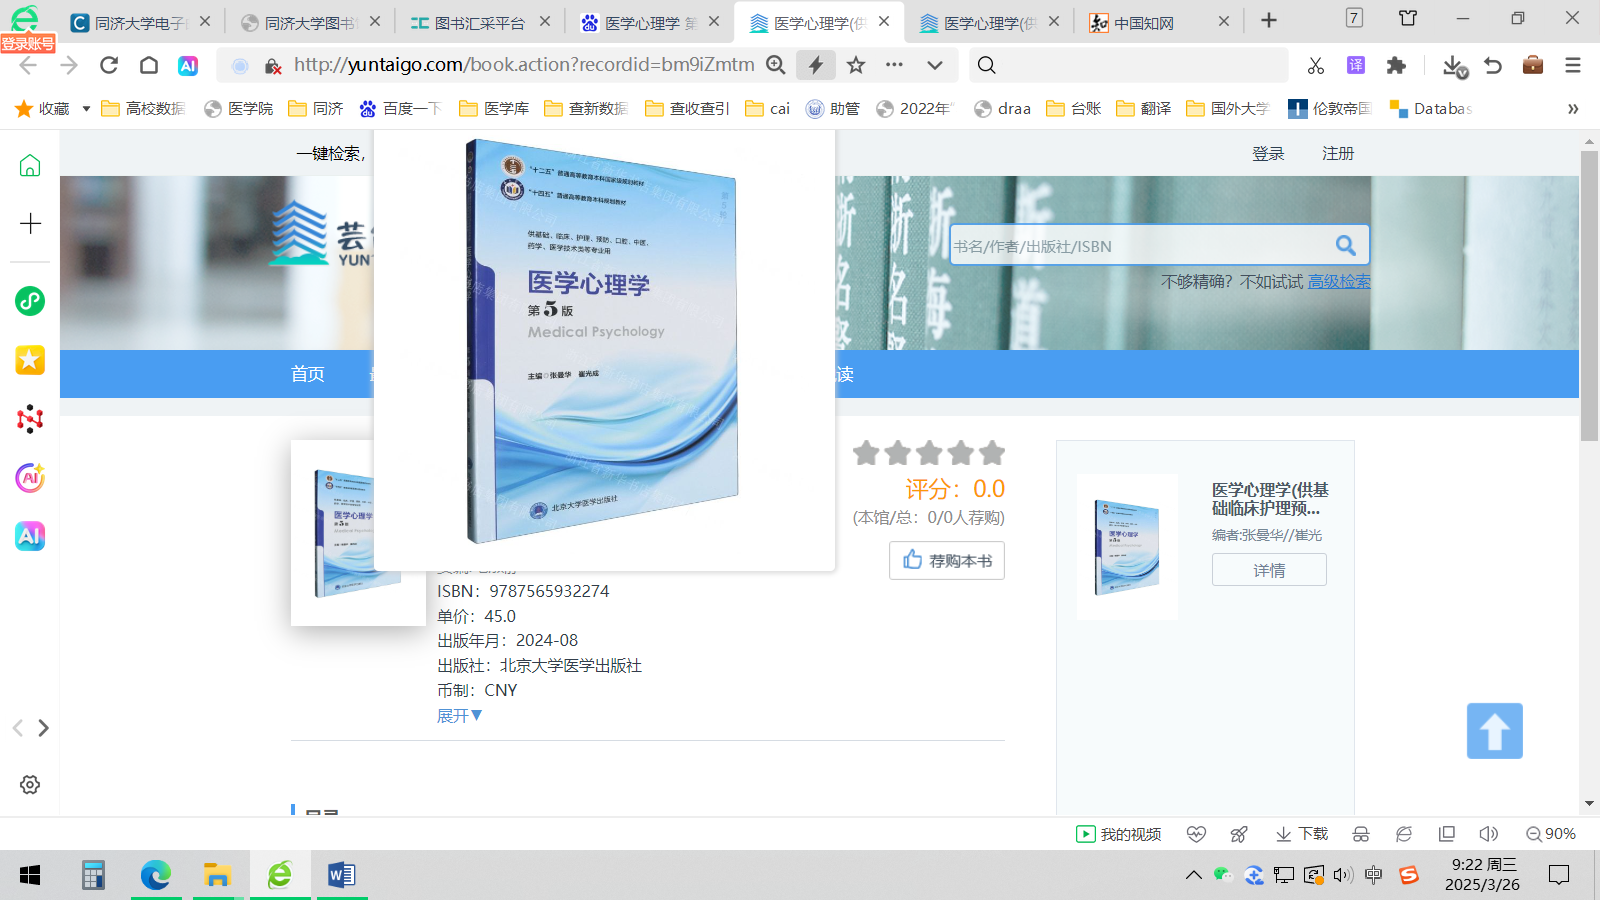
Task: Click the vertical scrollbar thumb
Action: coord(1589,296)
